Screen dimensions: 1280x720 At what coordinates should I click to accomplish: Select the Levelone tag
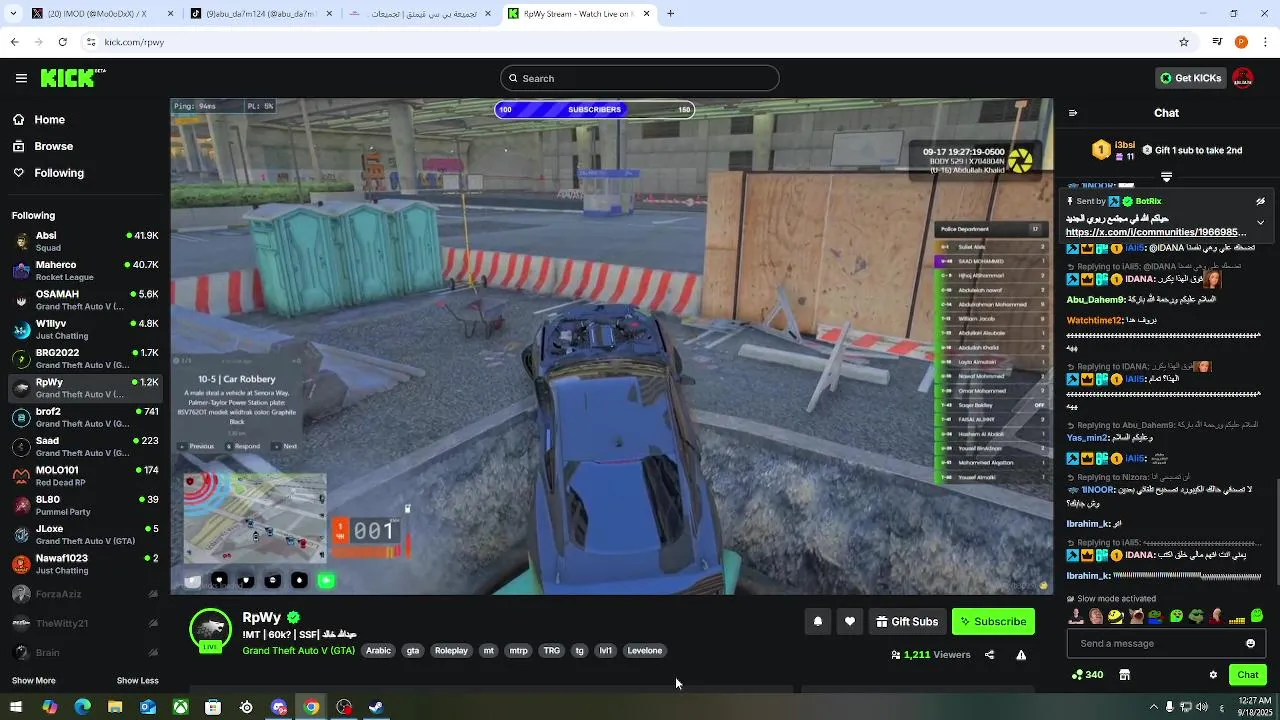644,651
